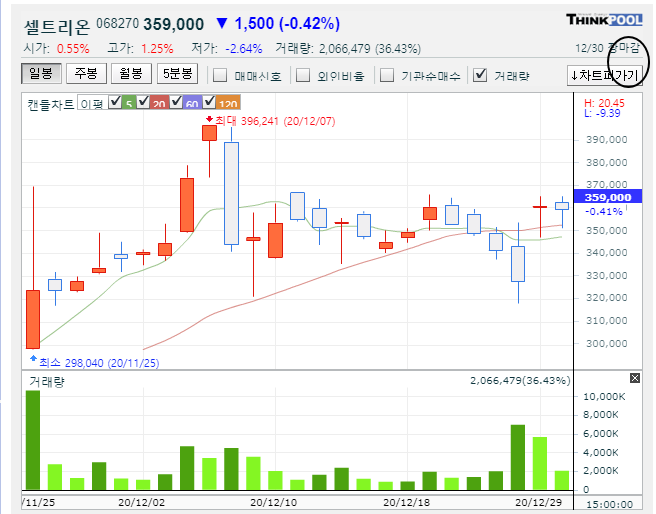656x514 pixels.
Task: Click the tallest volume bar for 11/25
Action: [x=33, y=440]
